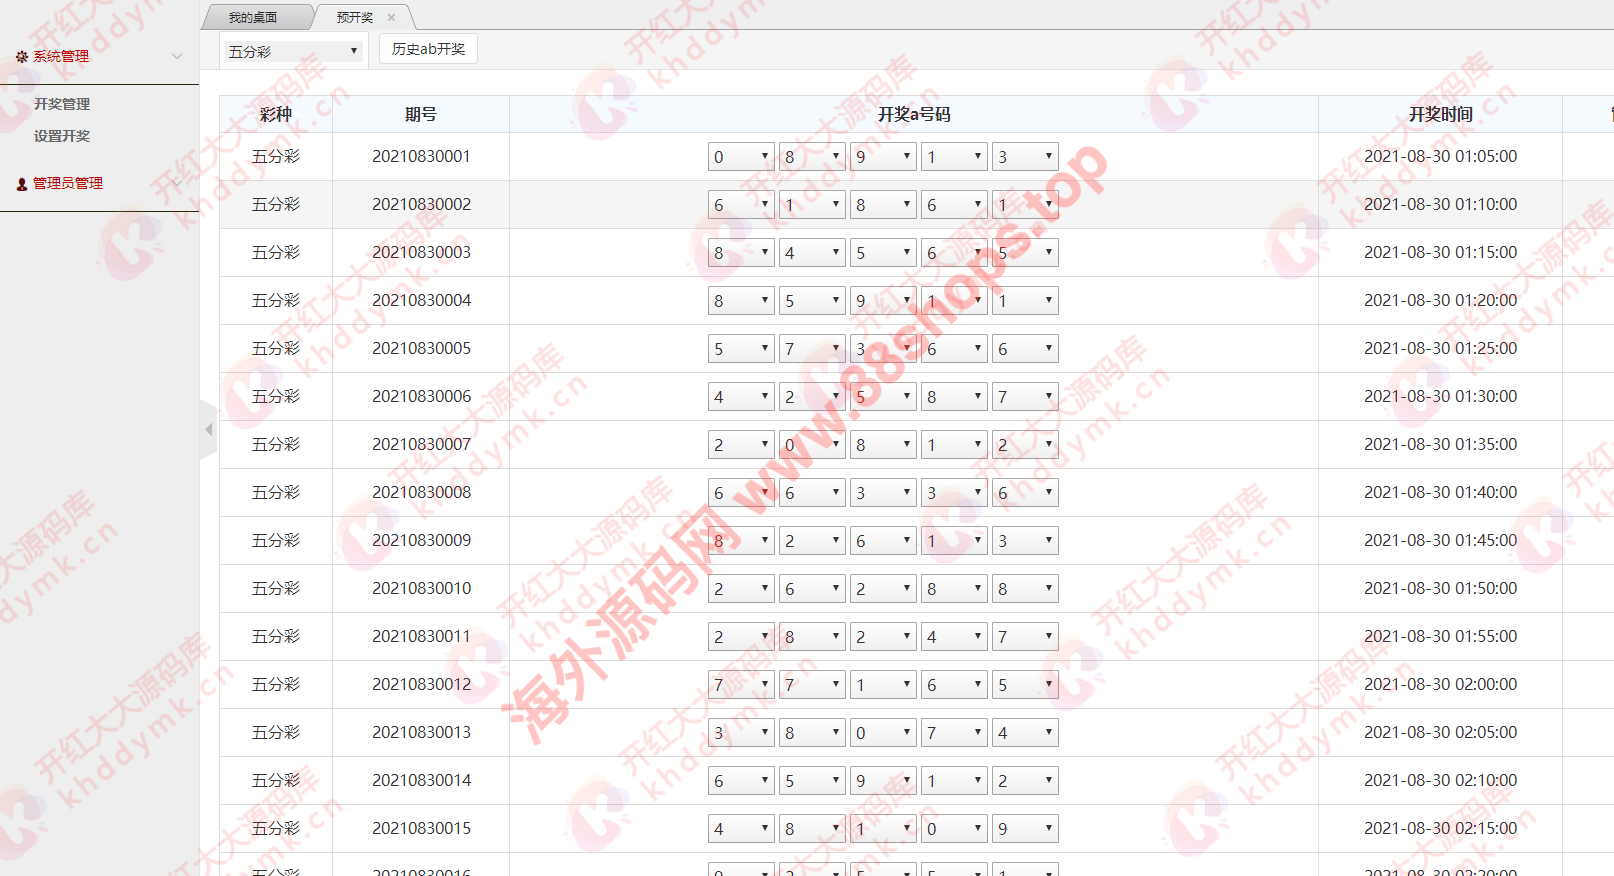The width and height of the screenshot is (1614, 876).
Task: Open fourth number dropdown for period 20210830010
Action: point(954,589)
